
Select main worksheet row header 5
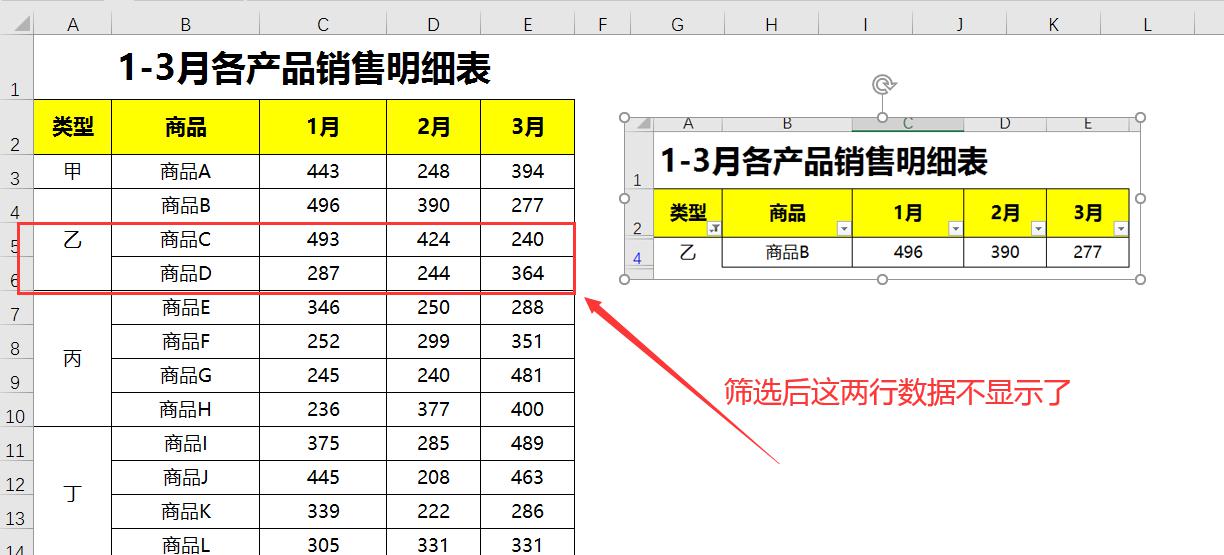pyautogui.click(x=16, y=240)
